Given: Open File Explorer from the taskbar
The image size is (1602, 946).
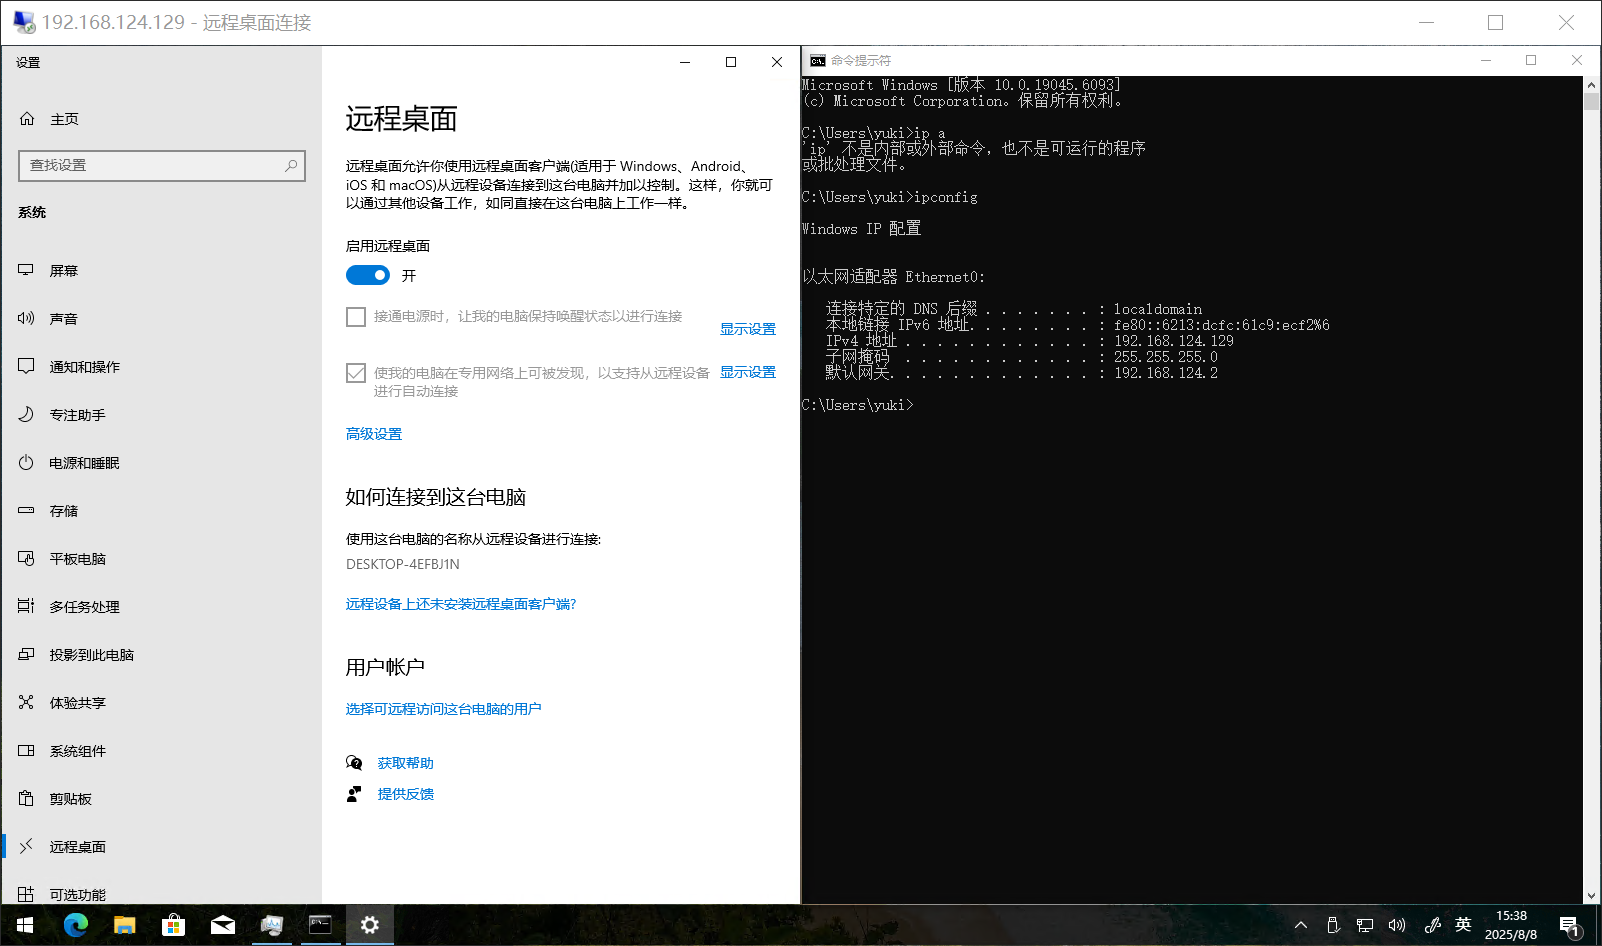Looking at the screenshot, I should pyautogui.click(x=124, y=925).
